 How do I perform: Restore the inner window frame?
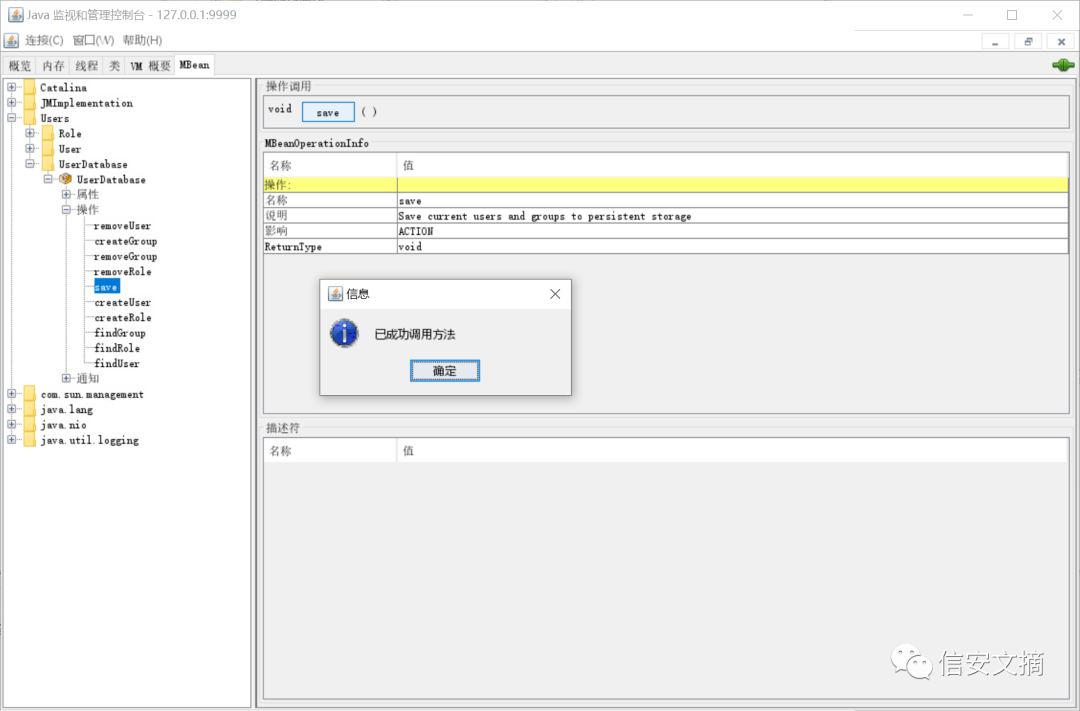[1028, 41]
